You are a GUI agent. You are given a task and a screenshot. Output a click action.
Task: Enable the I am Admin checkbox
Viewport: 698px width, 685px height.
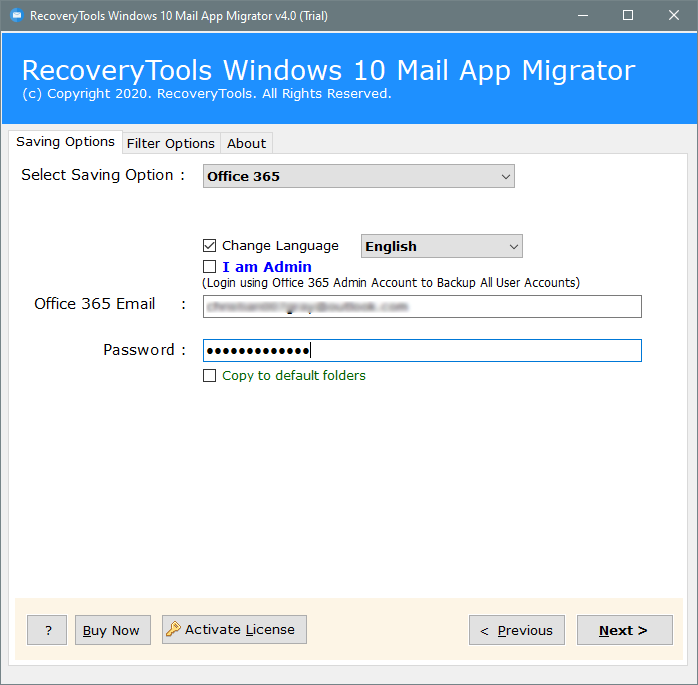point(209,267)
